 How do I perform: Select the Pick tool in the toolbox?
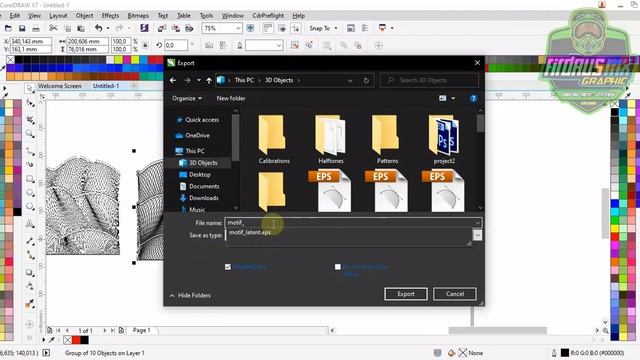(x=29, y=88)
